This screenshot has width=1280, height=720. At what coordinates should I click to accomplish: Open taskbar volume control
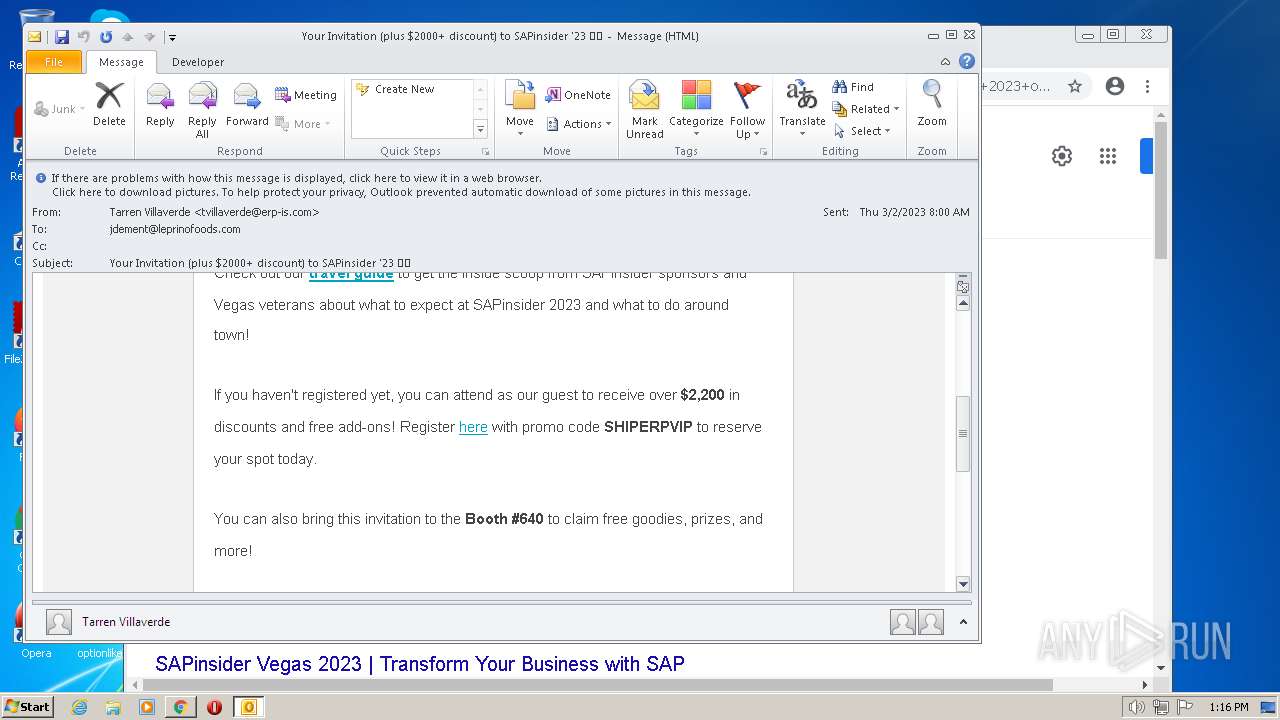pos(1136,707)
